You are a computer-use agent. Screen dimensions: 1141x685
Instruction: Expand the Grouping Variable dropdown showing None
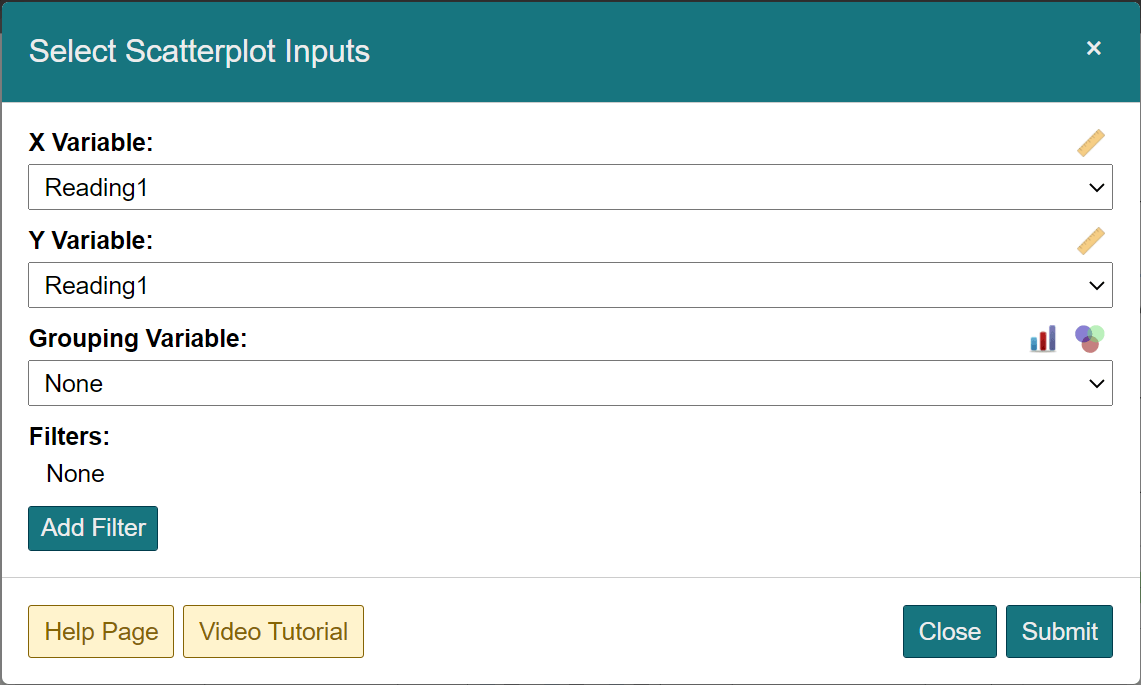point(570,383)
